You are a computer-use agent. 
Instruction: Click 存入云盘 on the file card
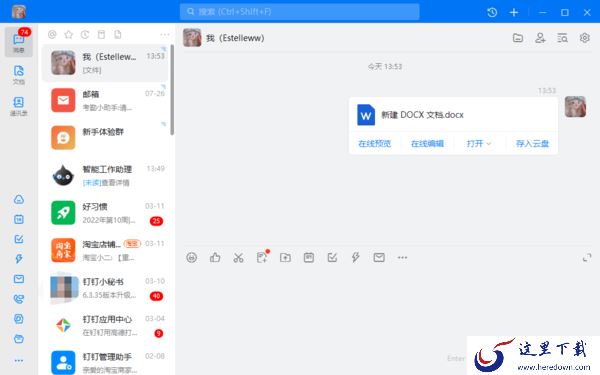point(532,143)
